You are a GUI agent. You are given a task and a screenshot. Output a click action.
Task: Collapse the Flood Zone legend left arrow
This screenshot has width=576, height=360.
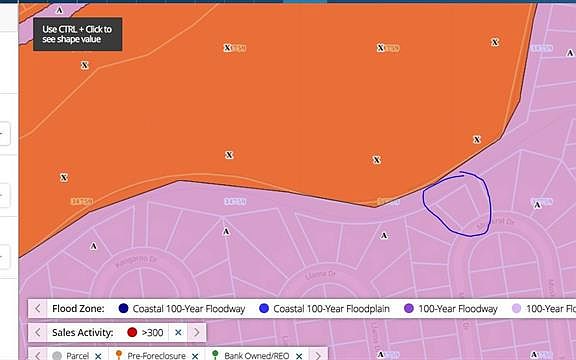[37, 309]
